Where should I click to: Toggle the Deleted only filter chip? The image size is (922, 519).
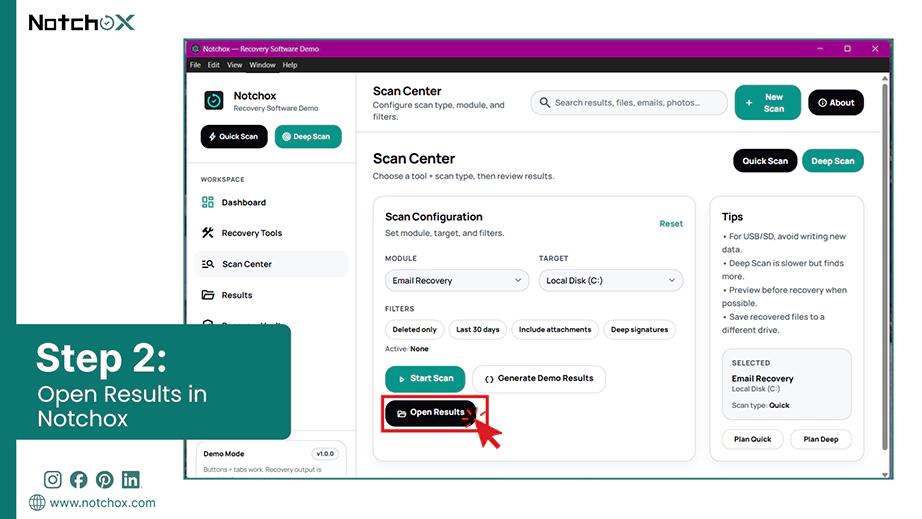pos(415,330)
